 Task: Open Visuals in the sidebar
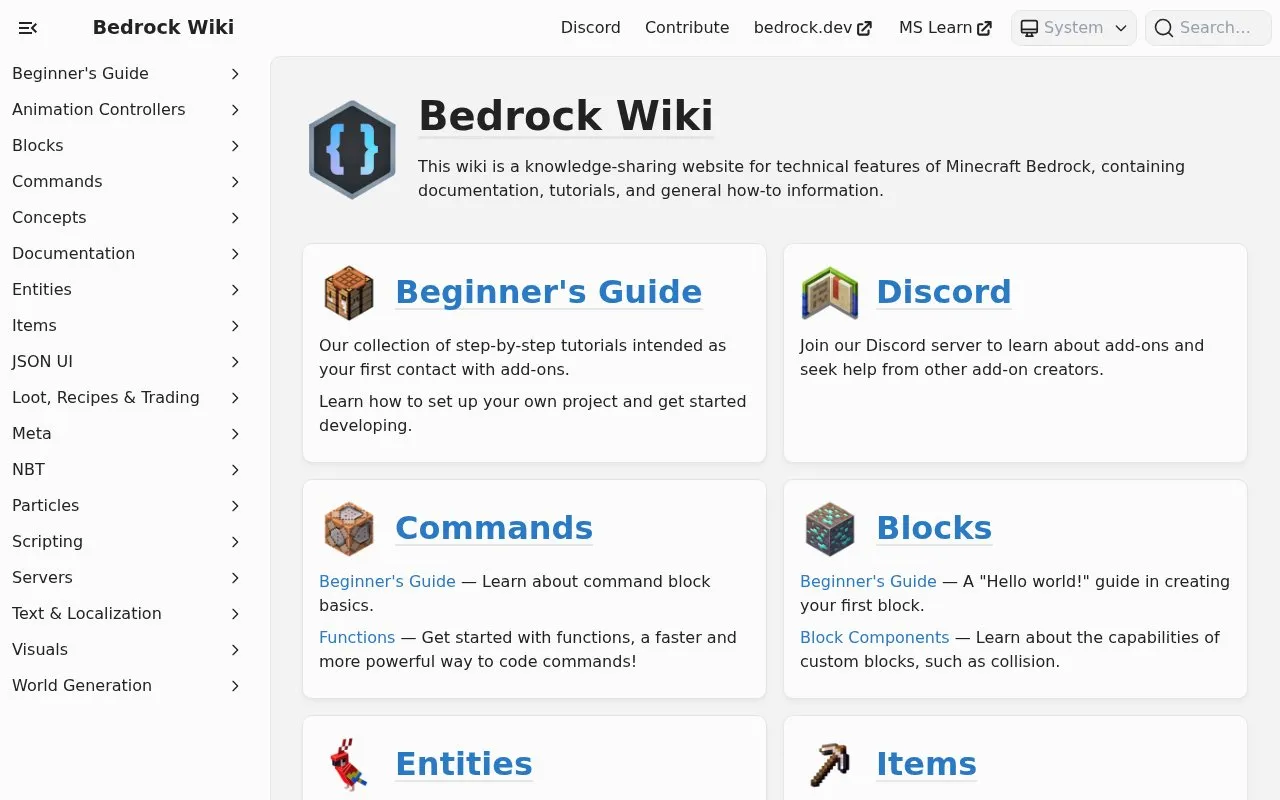click(40, 650)
